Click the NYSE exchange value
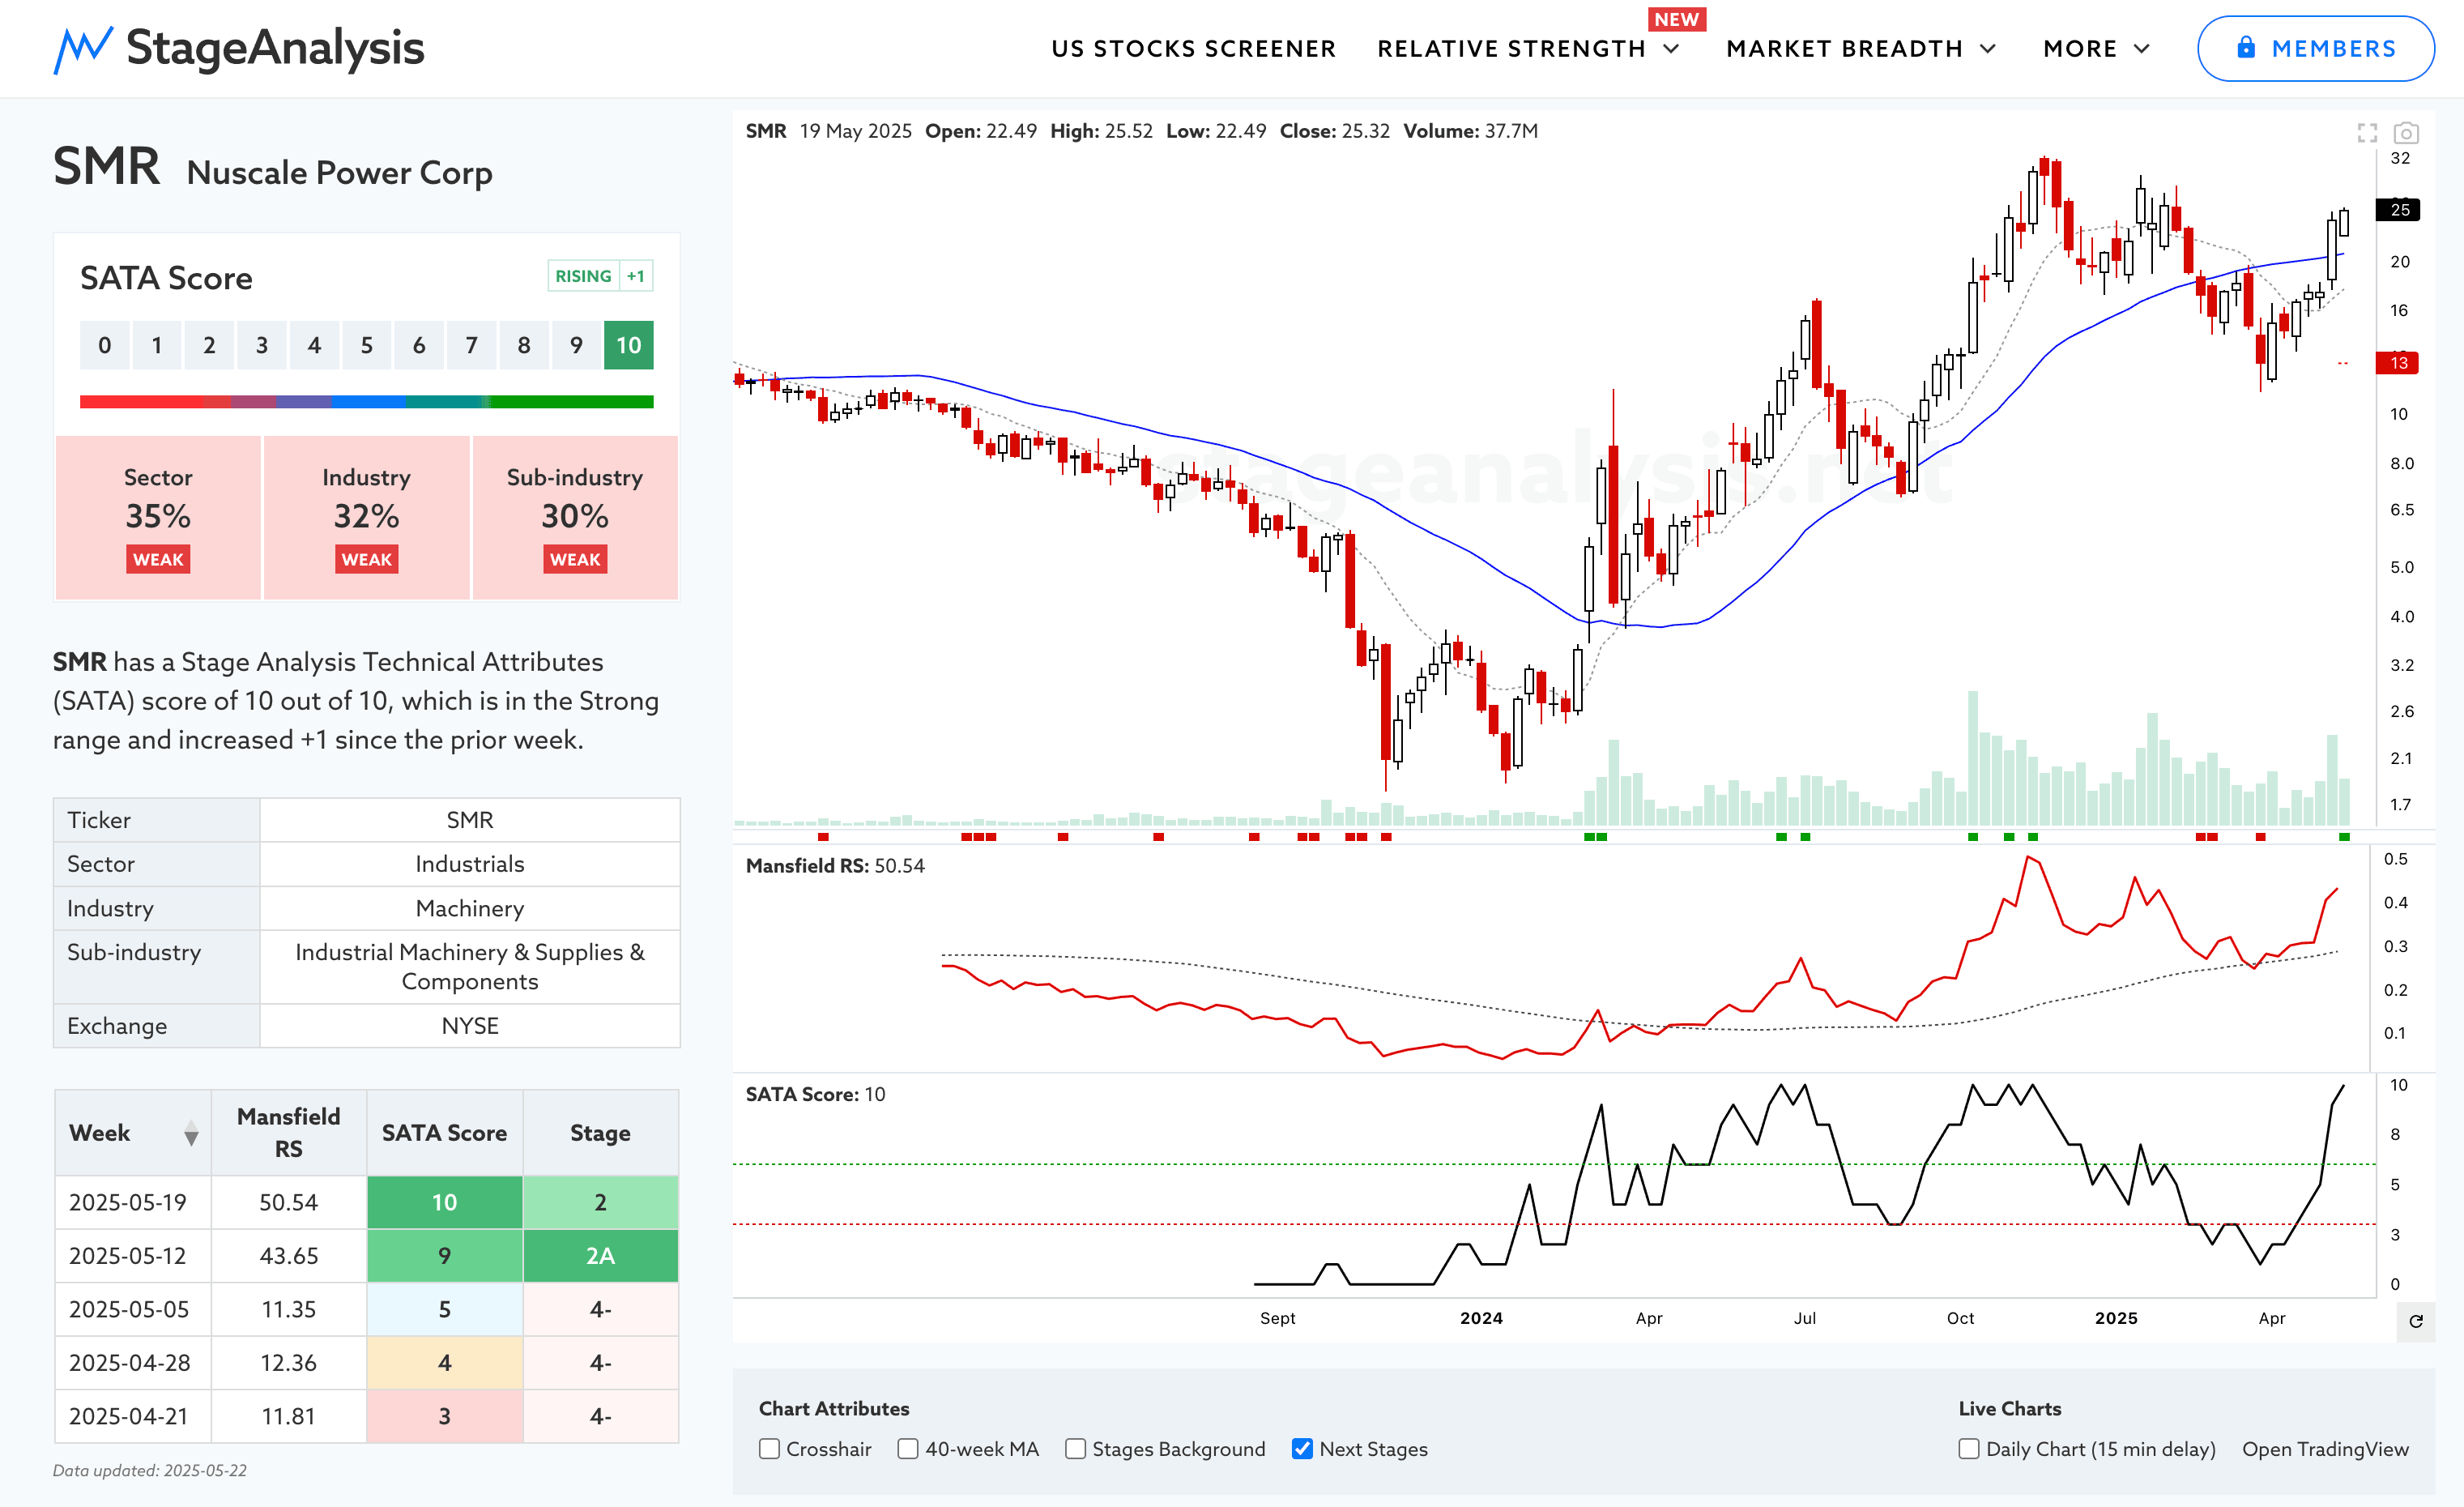2464x1507 pixels. [x=470, y=1026]
